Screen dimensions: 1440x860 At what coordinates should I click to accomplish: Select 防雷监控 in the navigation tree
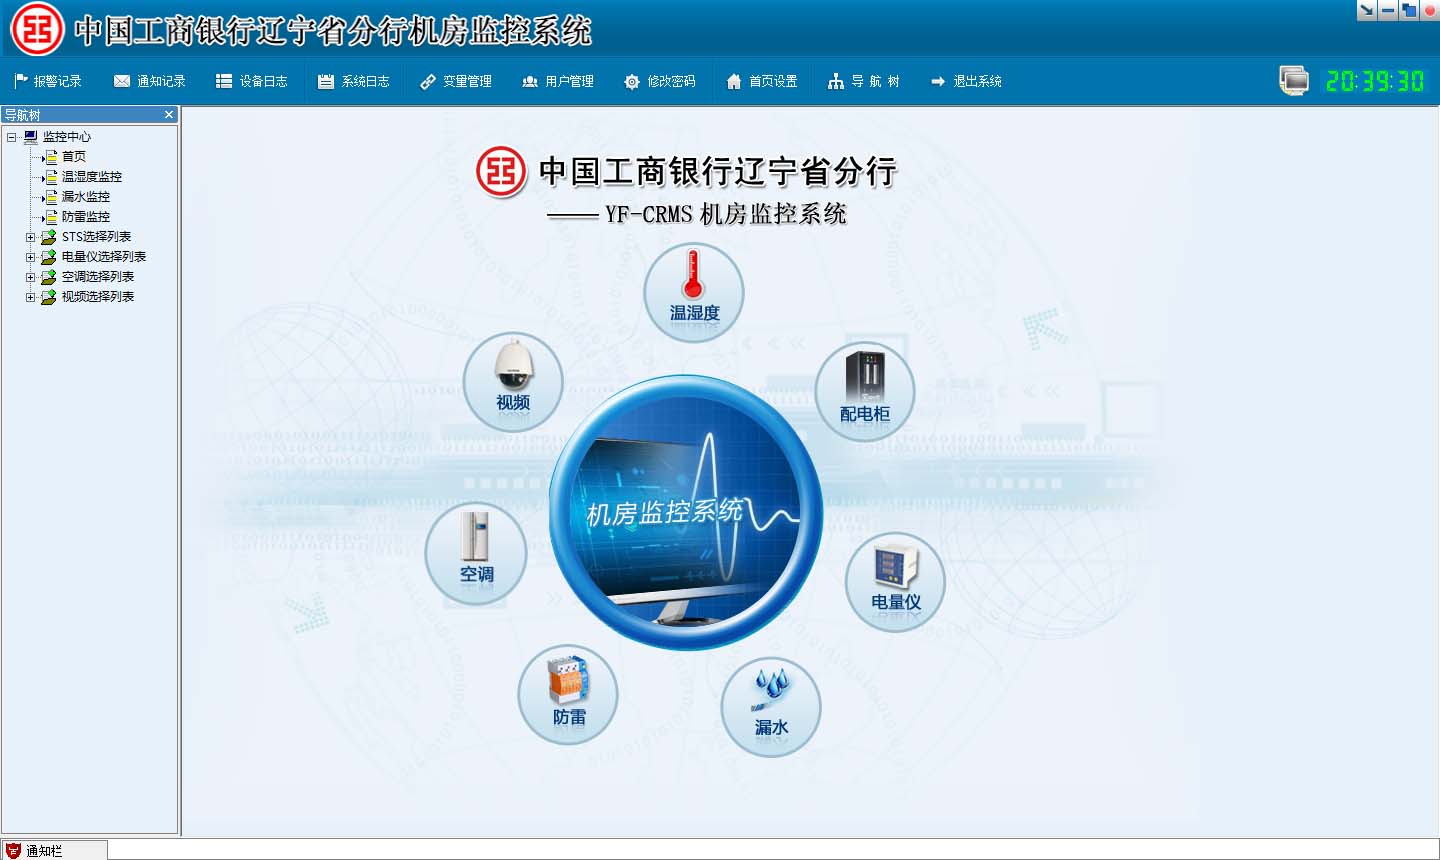point(86,217)
